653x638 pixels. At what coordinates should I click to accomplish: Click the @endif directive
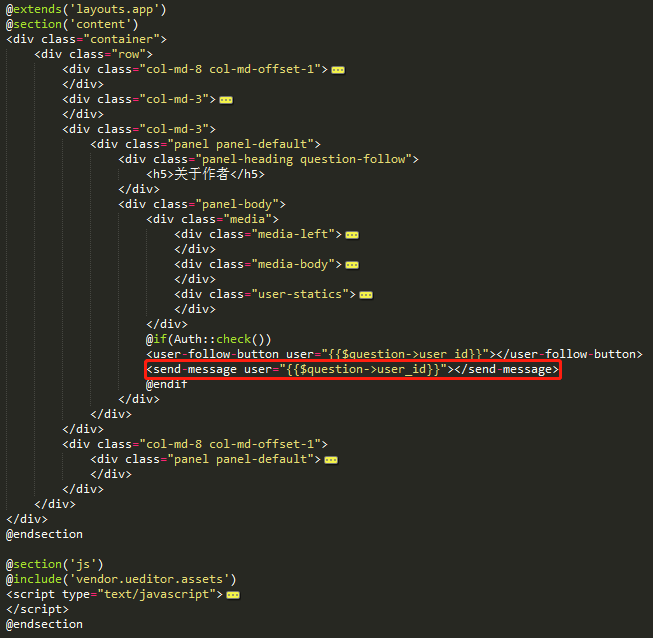[167, 384]
